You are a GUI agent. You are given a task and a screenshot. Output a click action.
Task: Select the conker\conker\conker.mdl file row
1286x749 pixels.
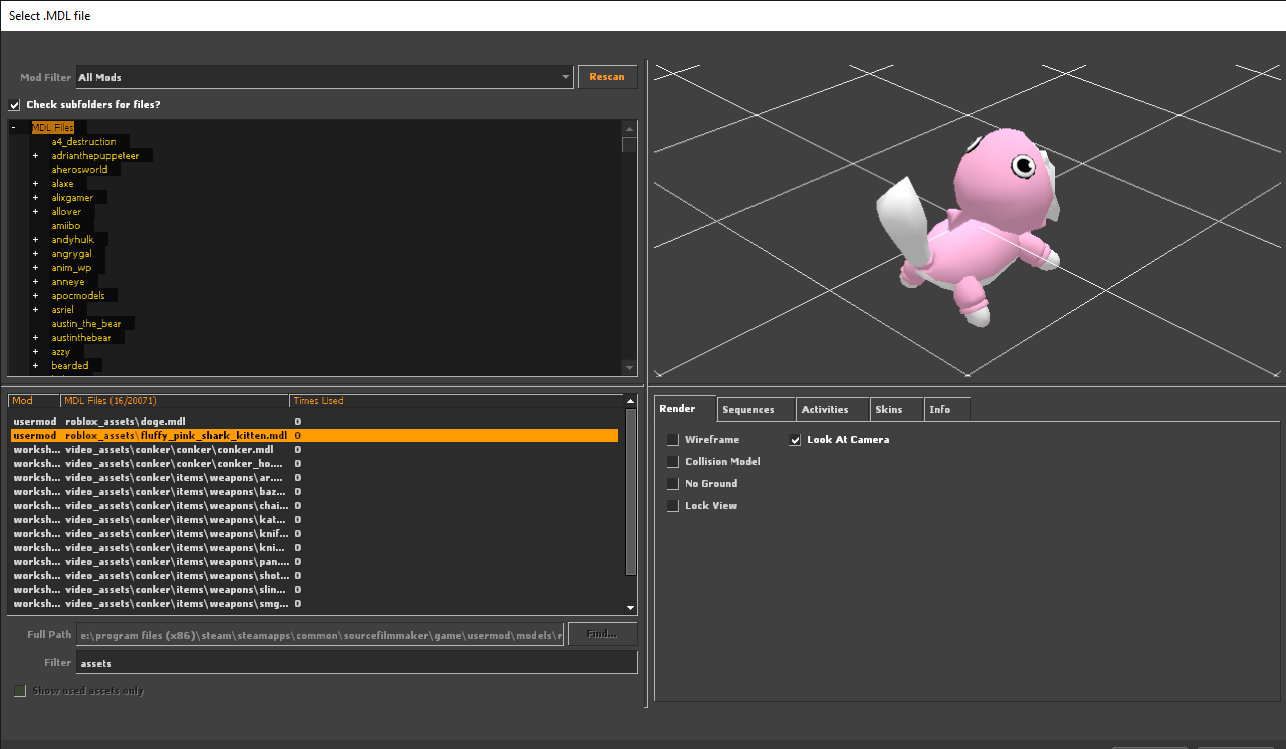[x=314, y=450]
